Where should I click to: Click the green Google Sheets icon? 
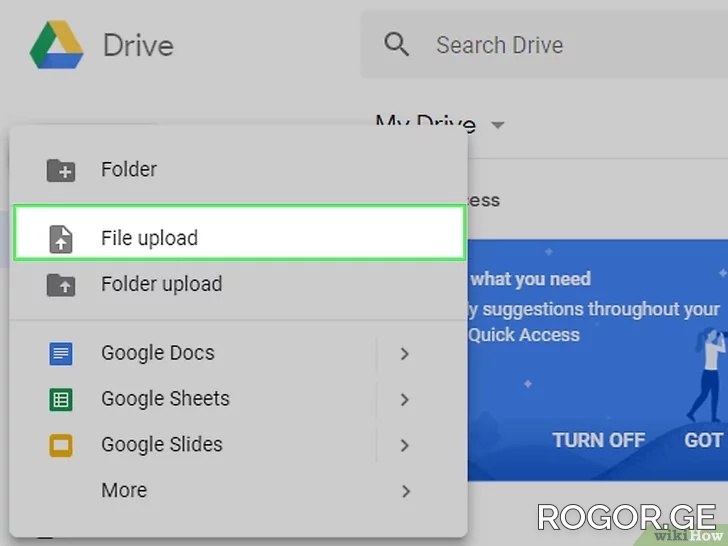61,399
